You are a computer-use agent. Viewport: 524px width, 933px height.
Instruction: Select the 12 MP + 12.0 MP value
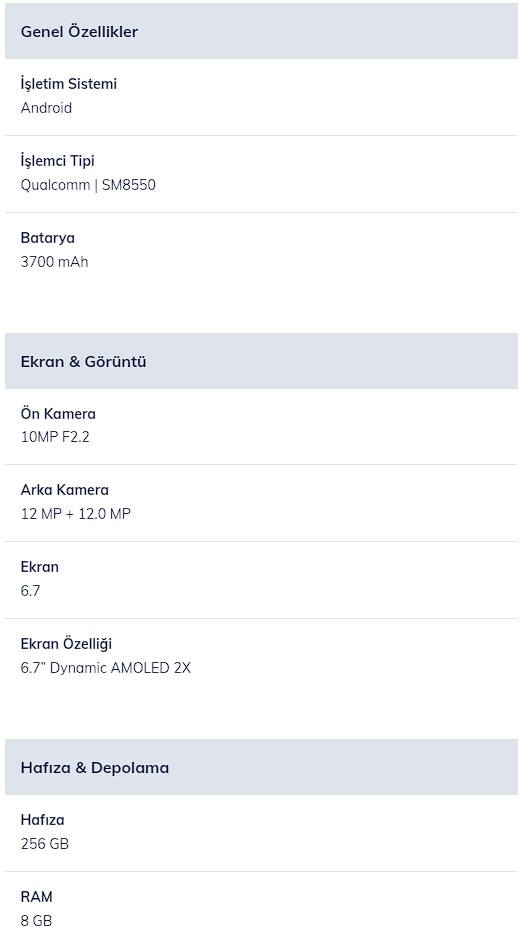(x=76, y=514)
